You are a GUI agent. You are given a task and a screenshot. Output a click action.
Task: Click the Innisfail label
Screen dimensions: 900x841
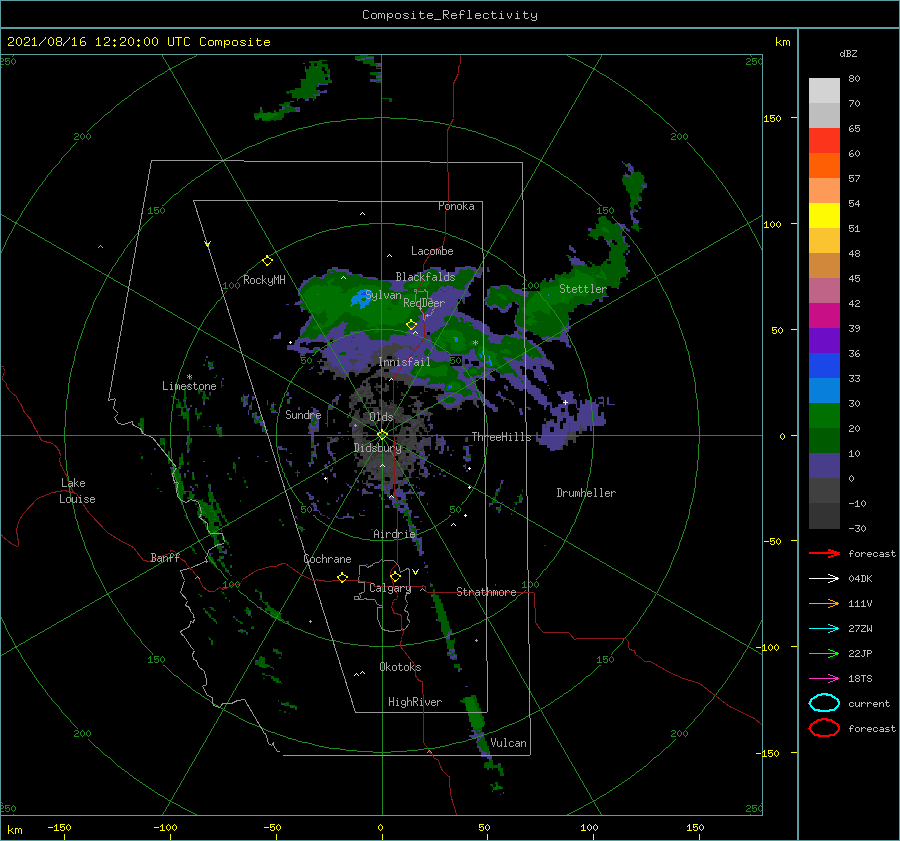[x=404, y=362]
